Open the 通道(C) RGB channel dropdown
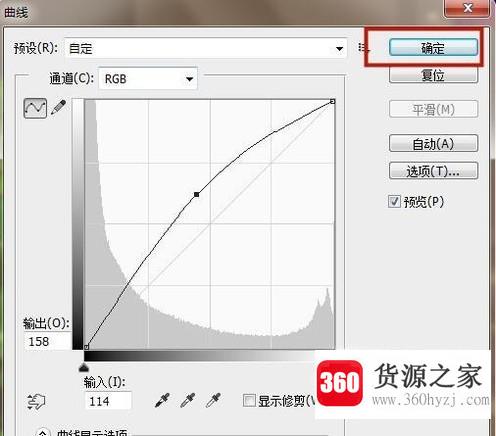496x436 pixels. (148, 79)
